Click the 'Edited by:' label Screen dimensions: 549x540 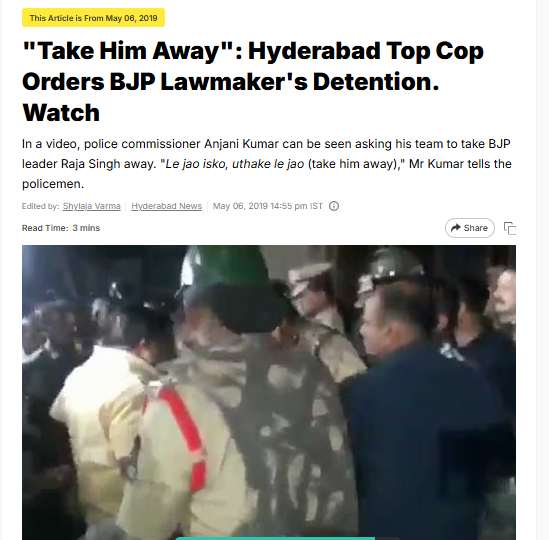[41, 206]
